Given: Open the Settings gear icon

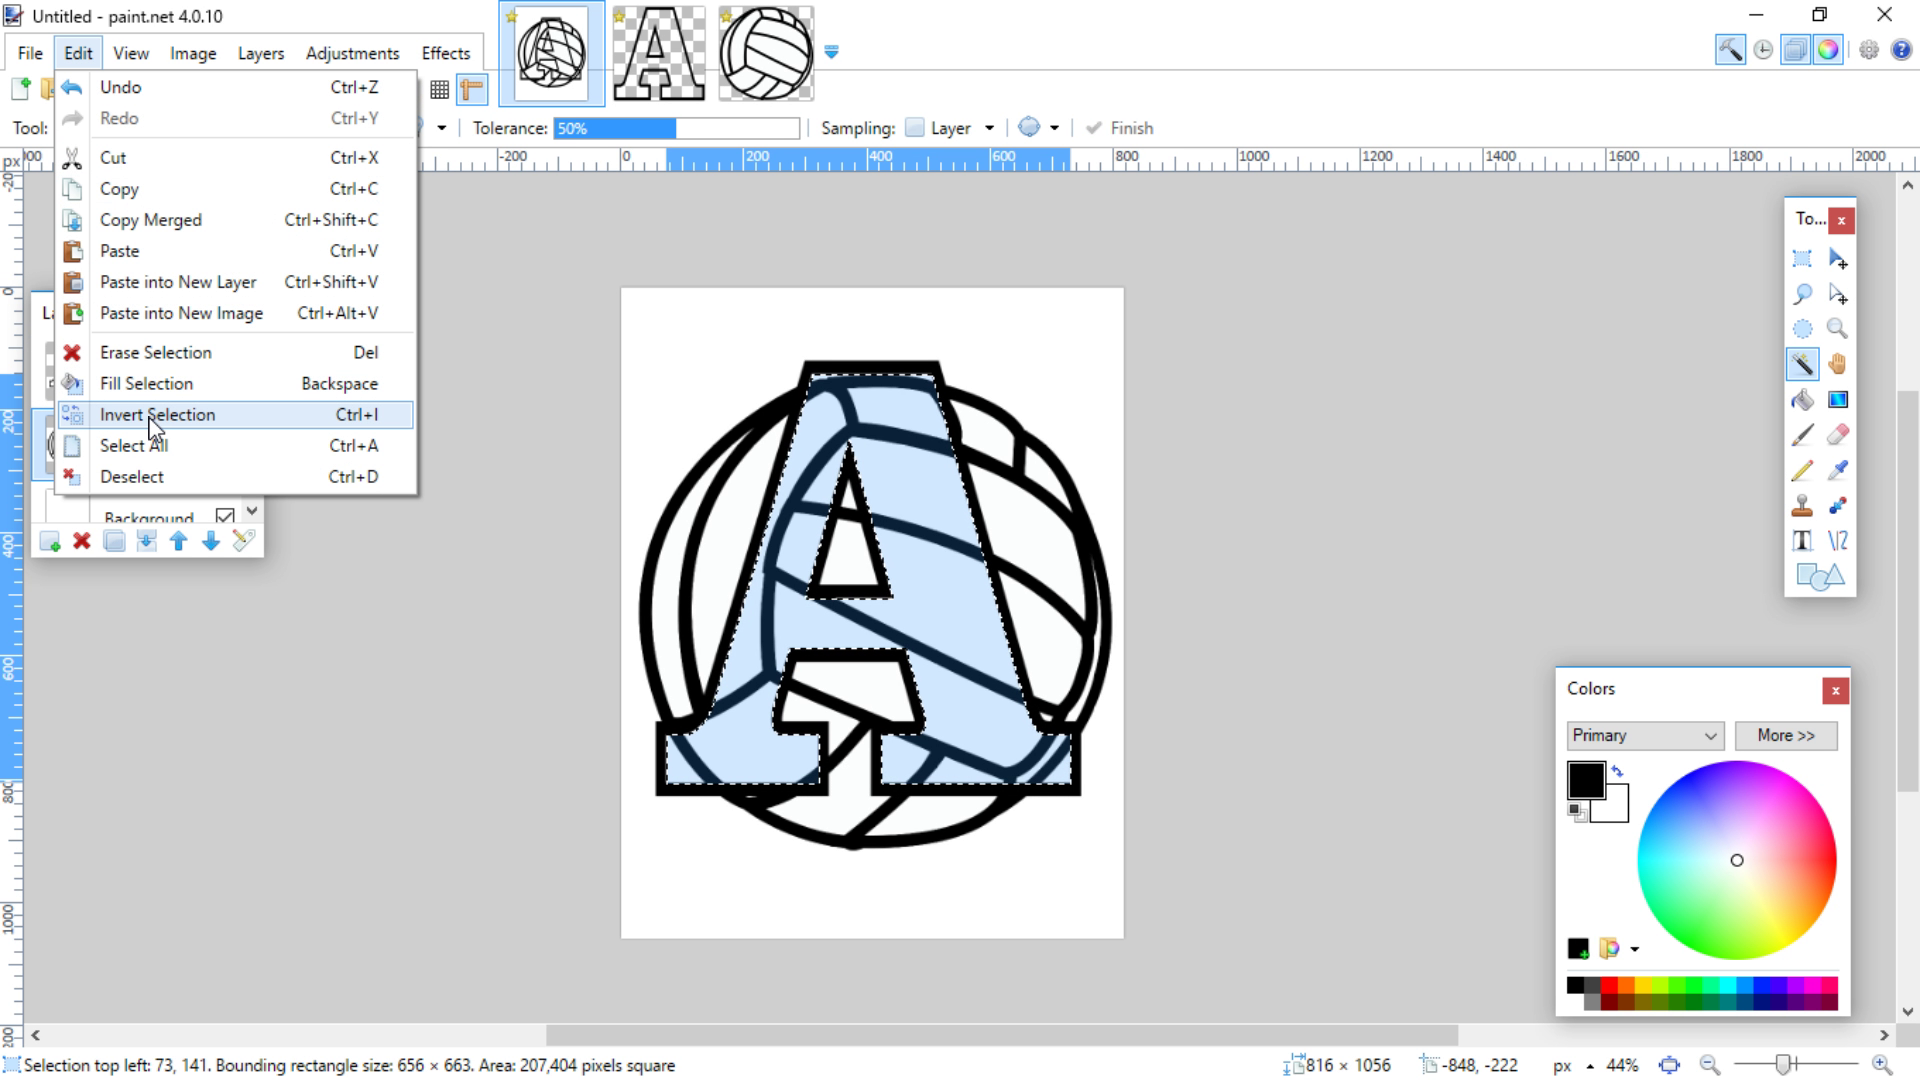Looking at the screenshot, I should 1868,50.
